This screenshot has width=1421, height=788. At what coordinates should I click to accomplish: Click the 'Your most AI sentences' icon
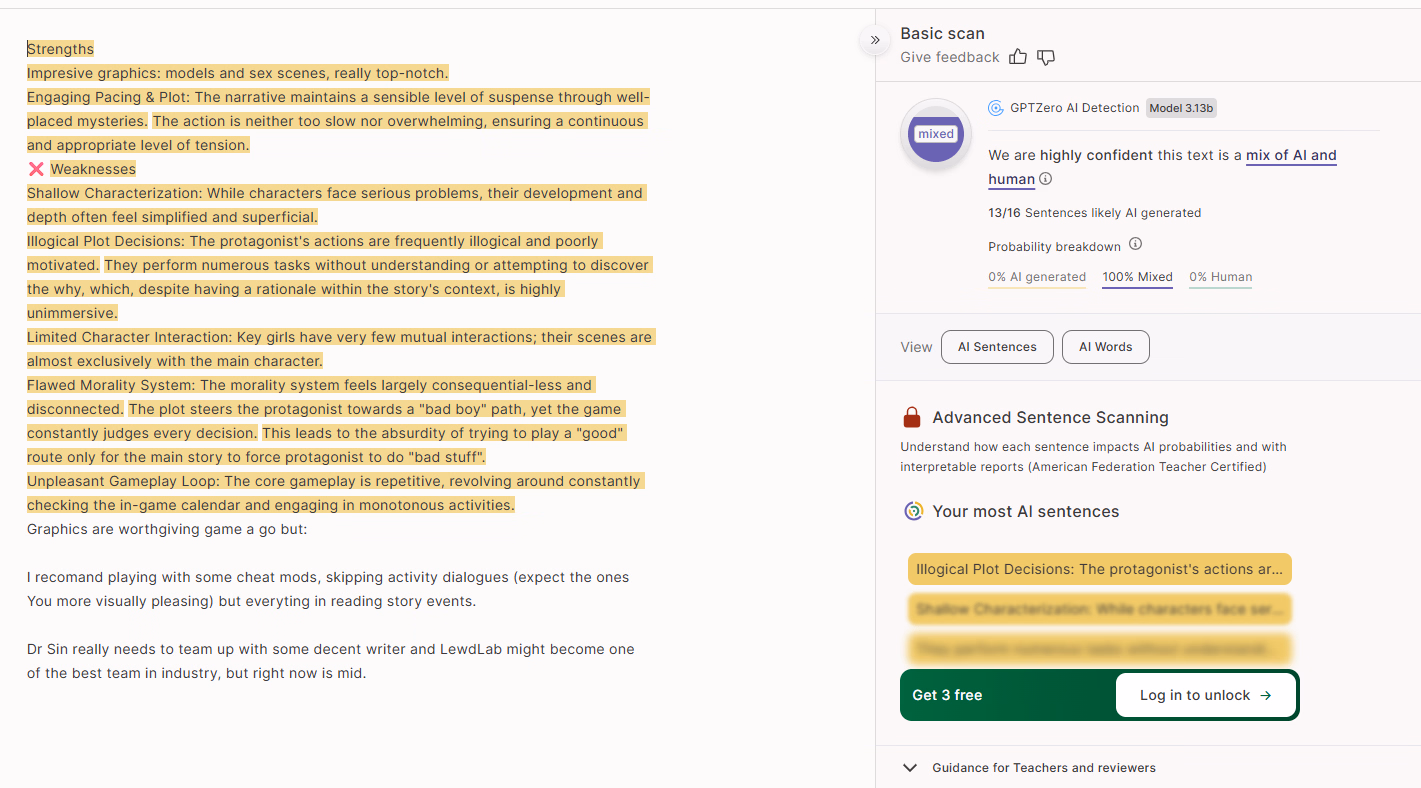913,511
